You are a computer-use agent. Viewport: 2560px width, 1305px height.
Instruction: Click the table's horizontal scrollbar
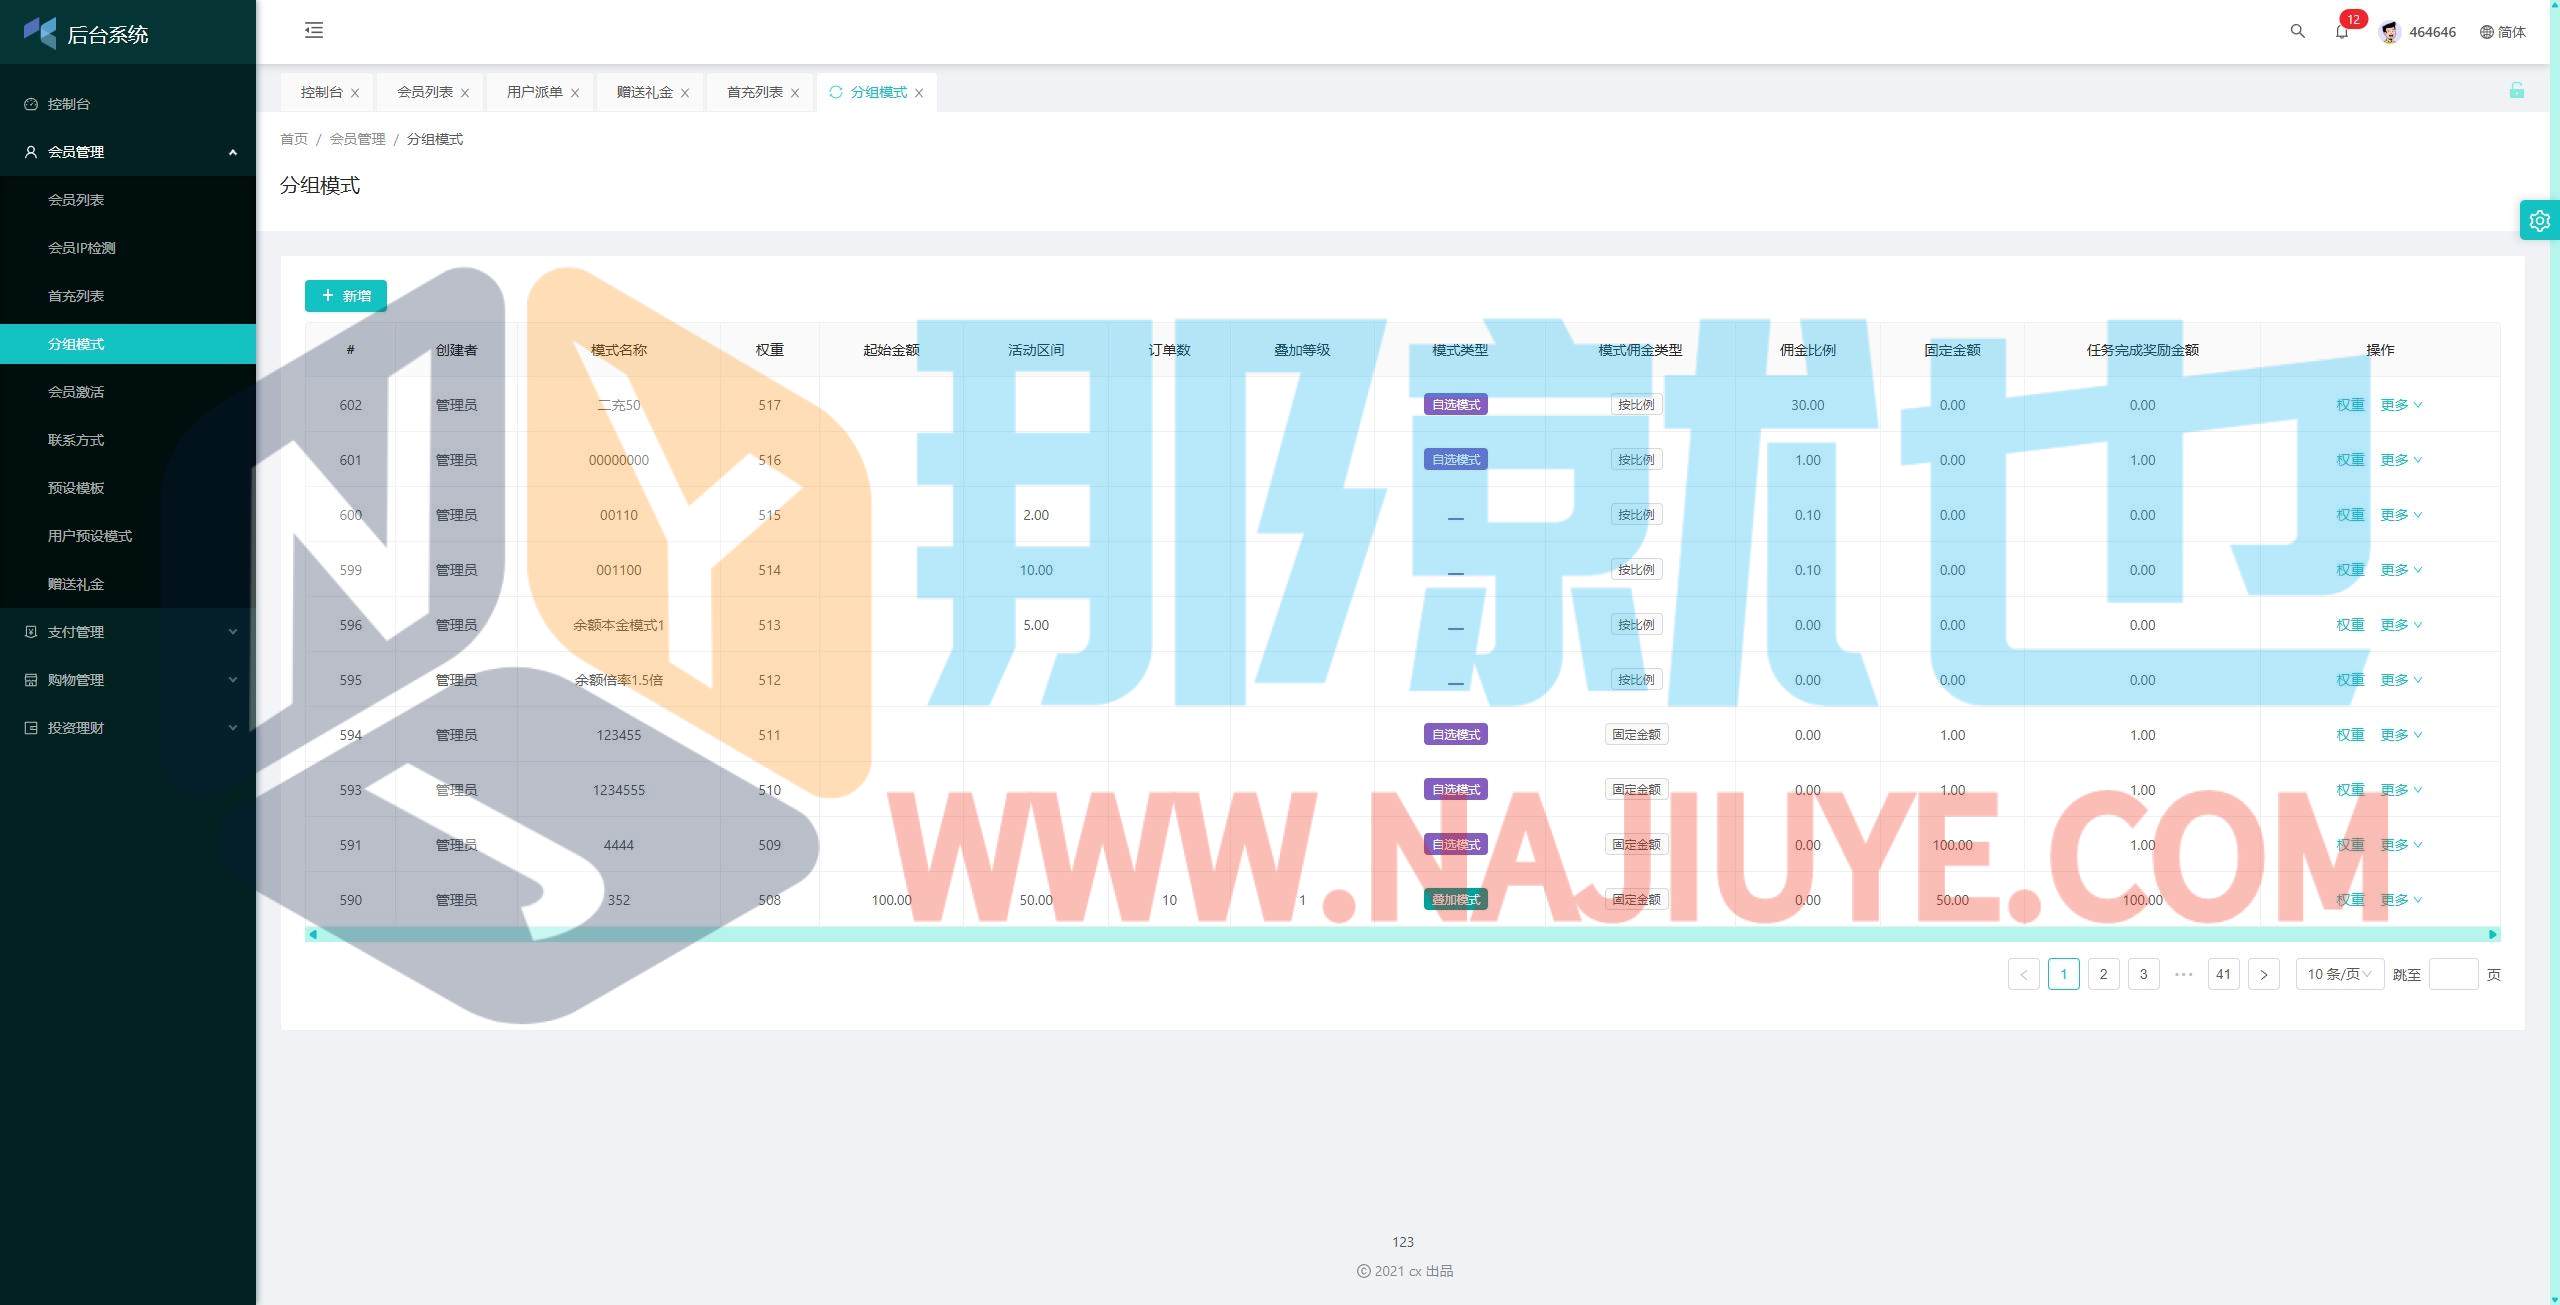pyautogui.click(x=1400, y=934)
